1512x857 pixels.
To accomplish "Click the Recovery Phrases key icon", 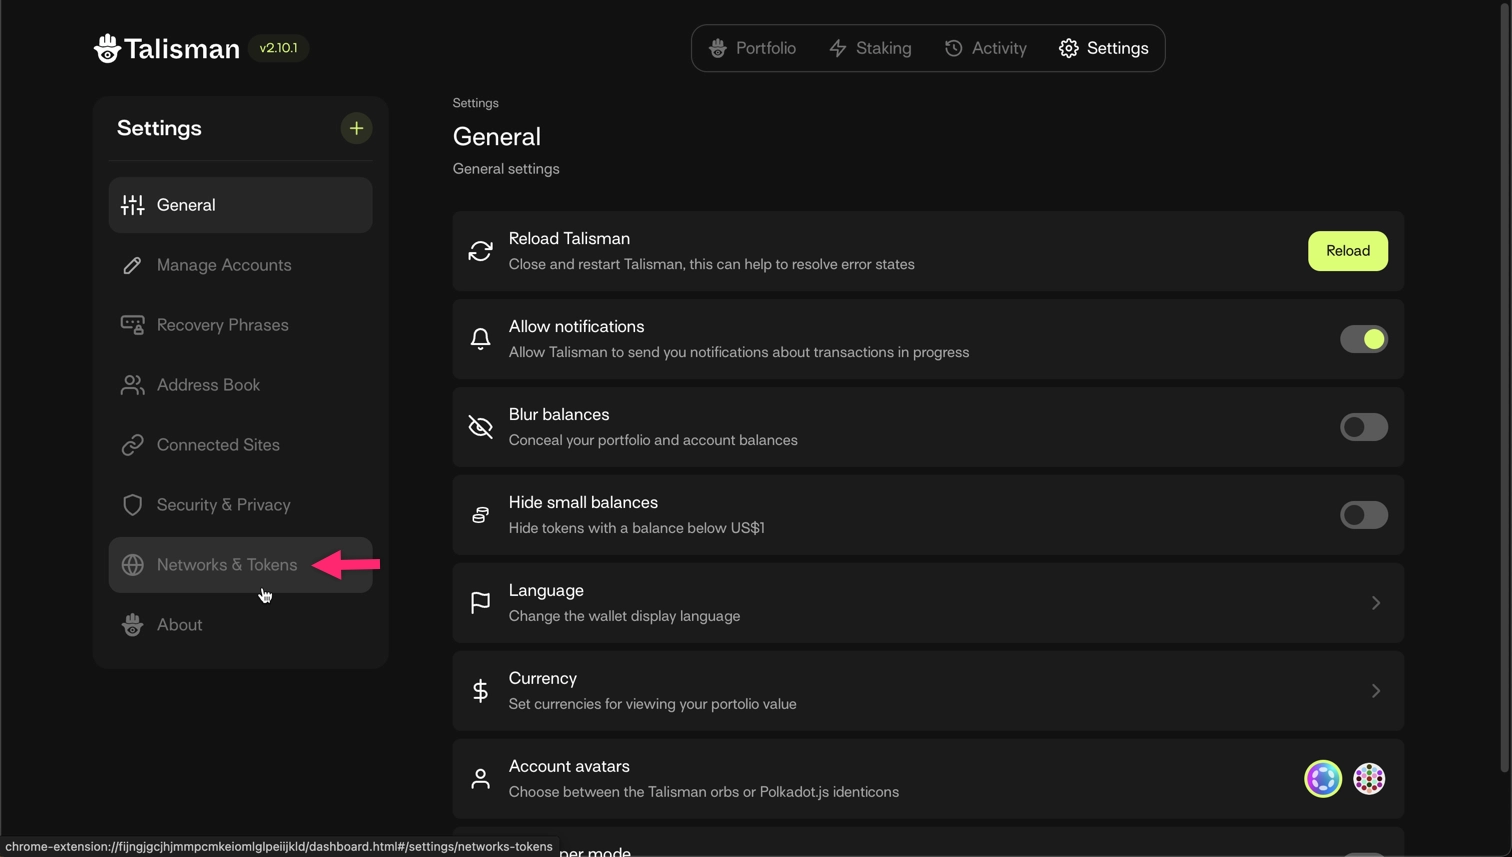I will click(x=133, y=325).
